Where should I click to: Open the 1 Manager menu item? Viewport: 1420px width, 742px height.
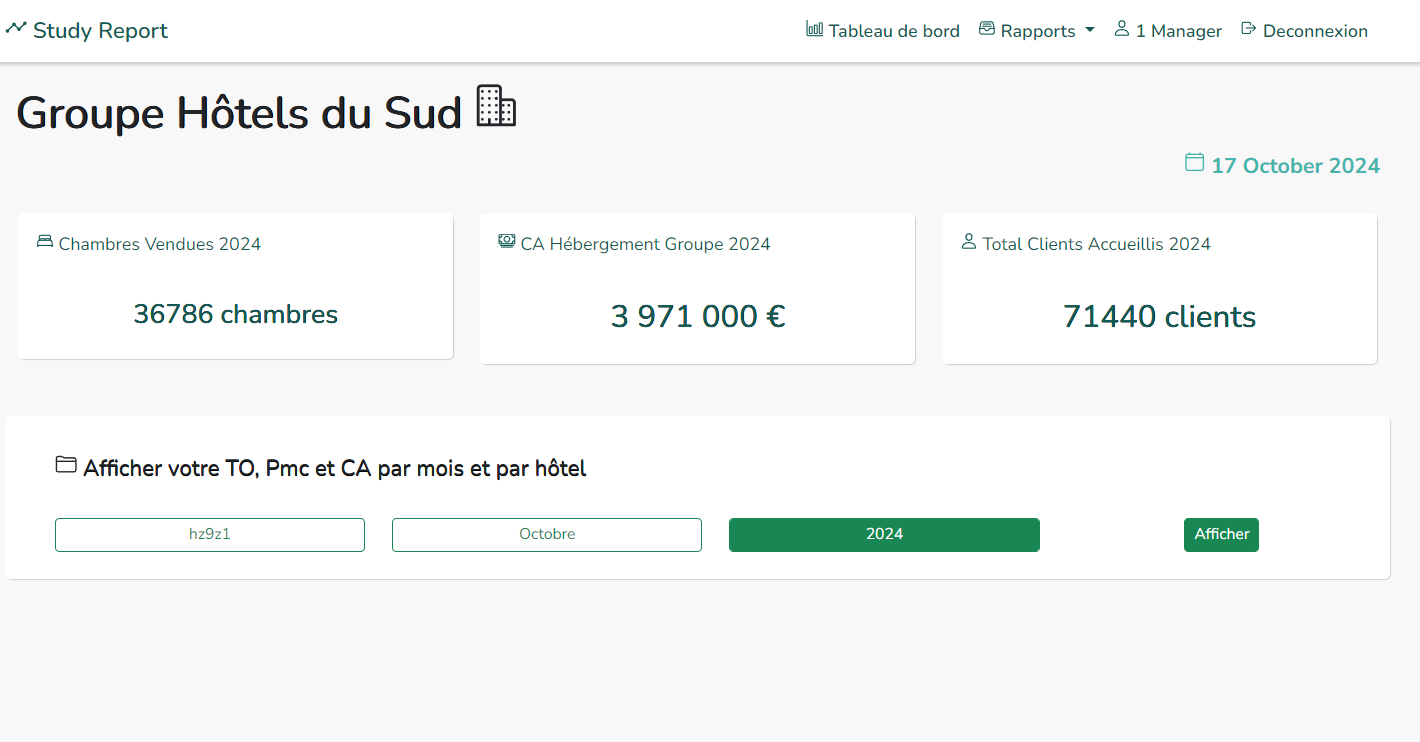coord(1178,31)
